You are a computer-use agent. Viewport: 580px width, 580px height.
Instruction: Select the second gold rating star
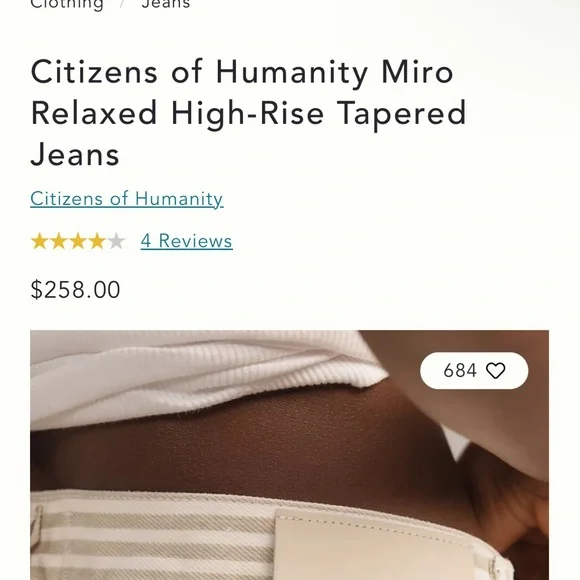pyautogui.click(x=59, y=241)
